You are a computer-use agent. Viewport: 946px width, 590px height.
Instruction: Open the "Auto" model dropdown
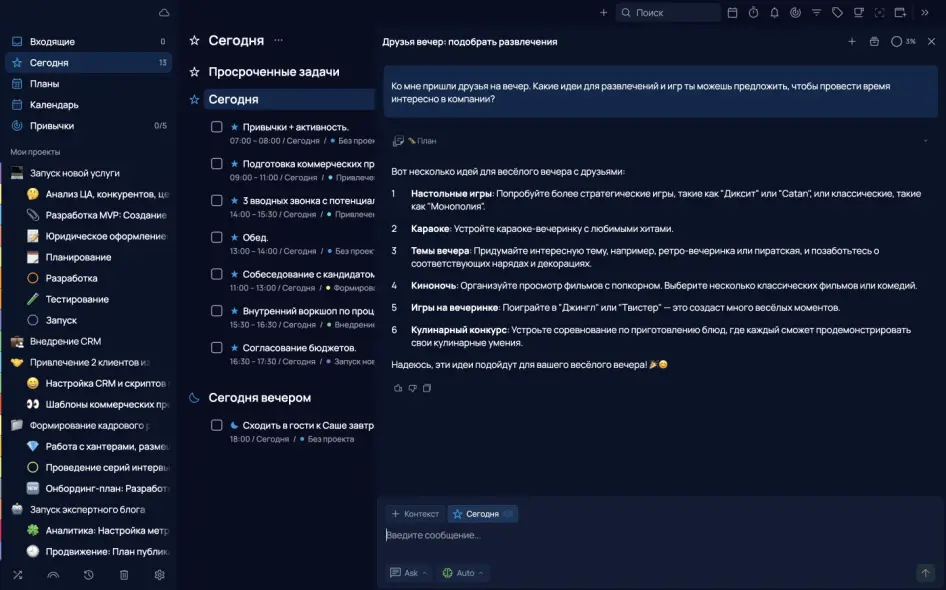click(x=463, y=573)
